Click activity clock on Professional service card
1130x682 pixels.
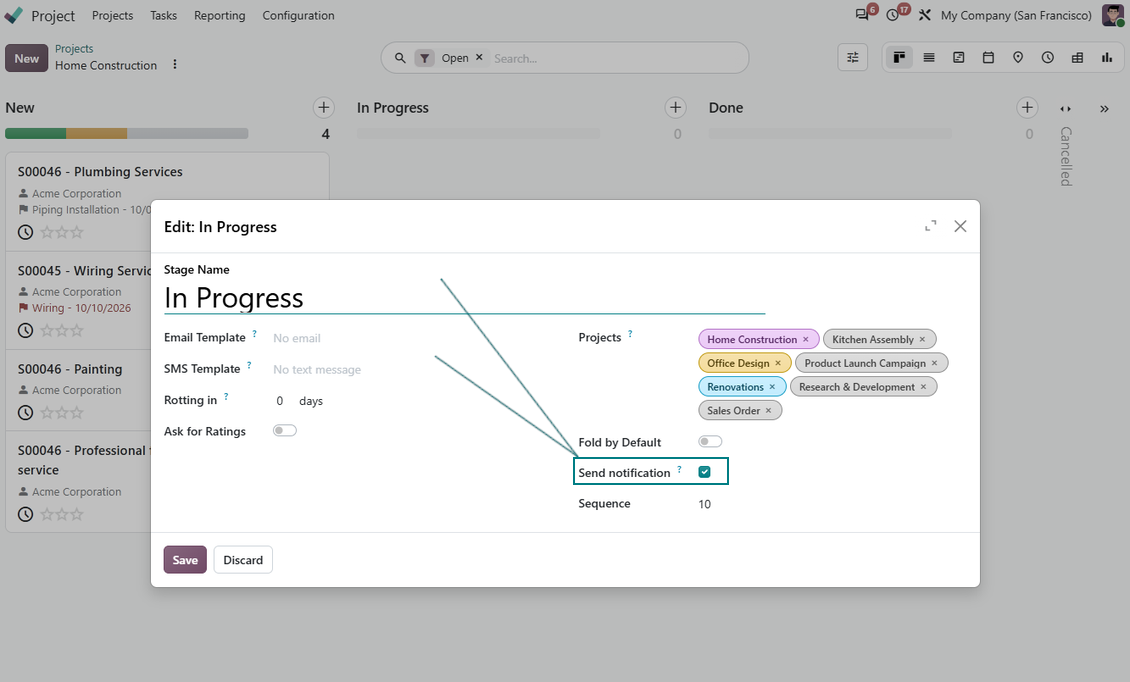coord(25,514)
